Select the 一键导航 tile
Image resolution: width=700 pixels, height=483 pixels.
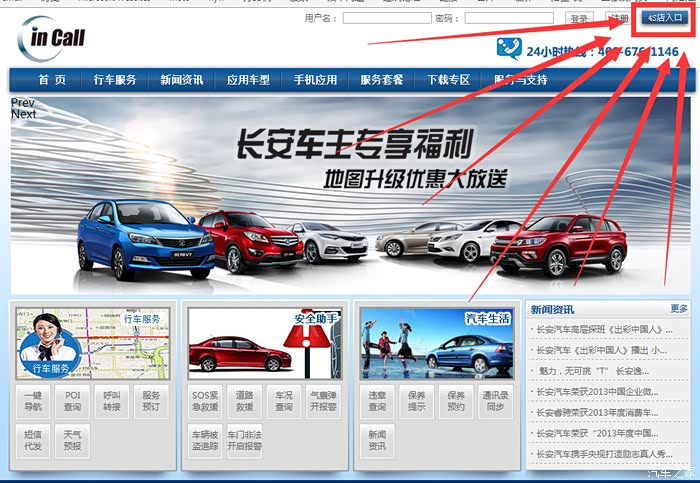pyautogui.click(x=33, y=401)
